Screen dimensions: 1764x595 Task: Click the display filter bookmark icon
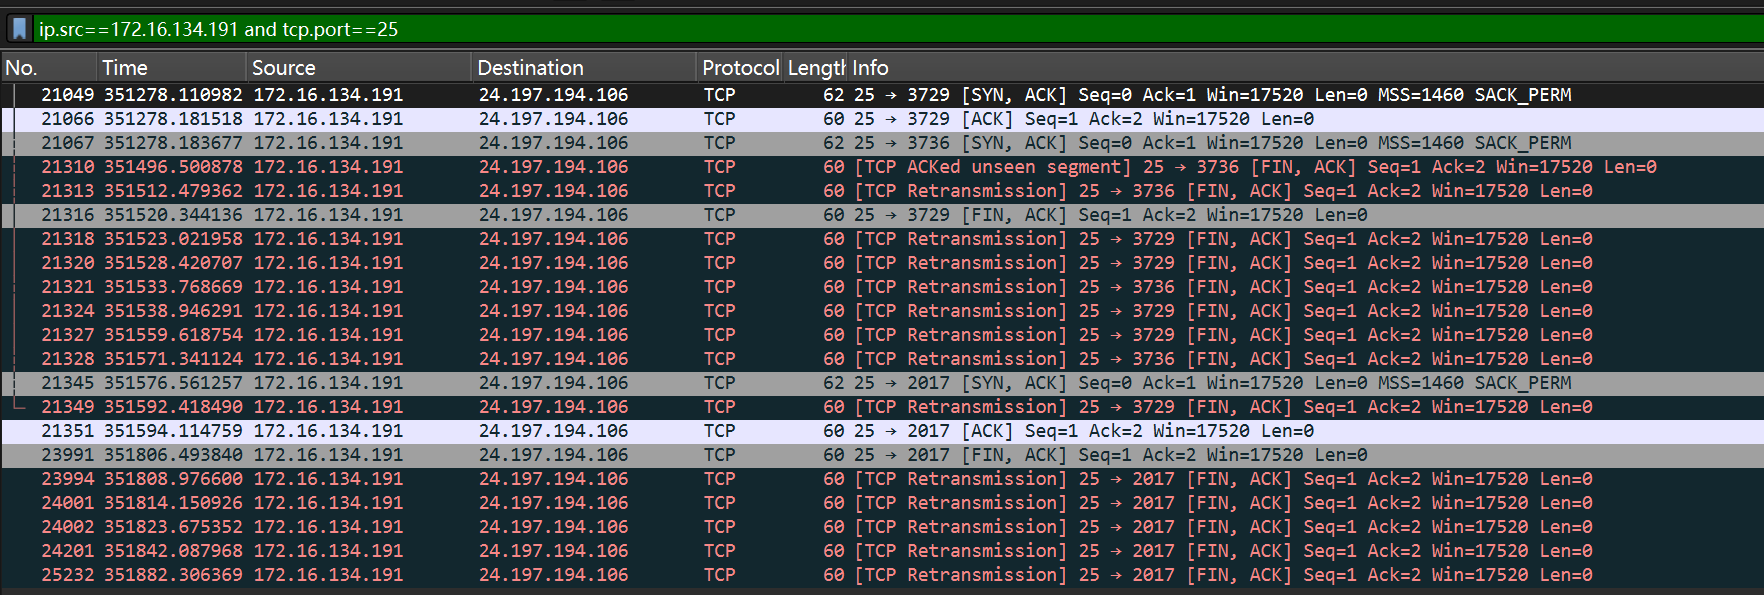(x=19, y=29)
